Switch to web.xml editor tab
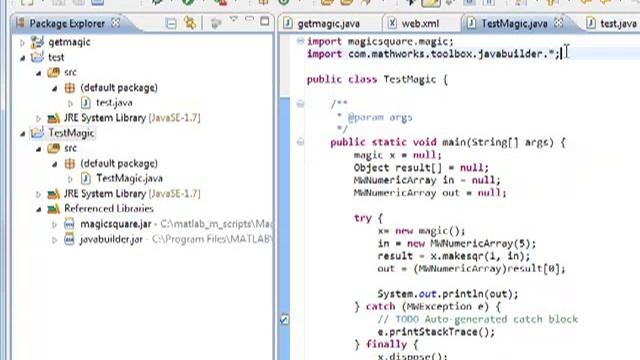Screen dimensions: 640x360 (x=420, y=24)
